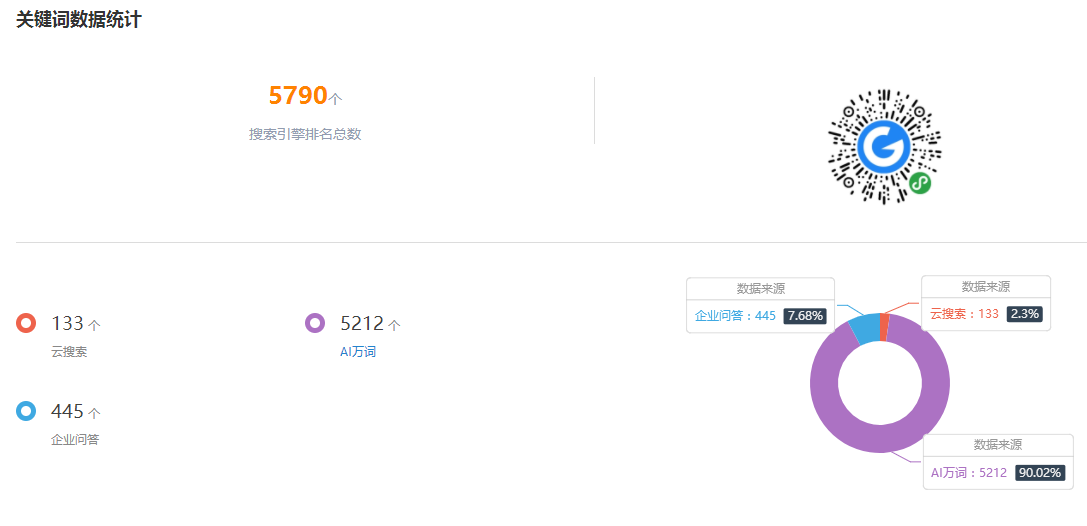The height and width of the screenshot is (526, 1087).
Task: Click the 企业问答：445 tooltip label
Action: point(735,316)
